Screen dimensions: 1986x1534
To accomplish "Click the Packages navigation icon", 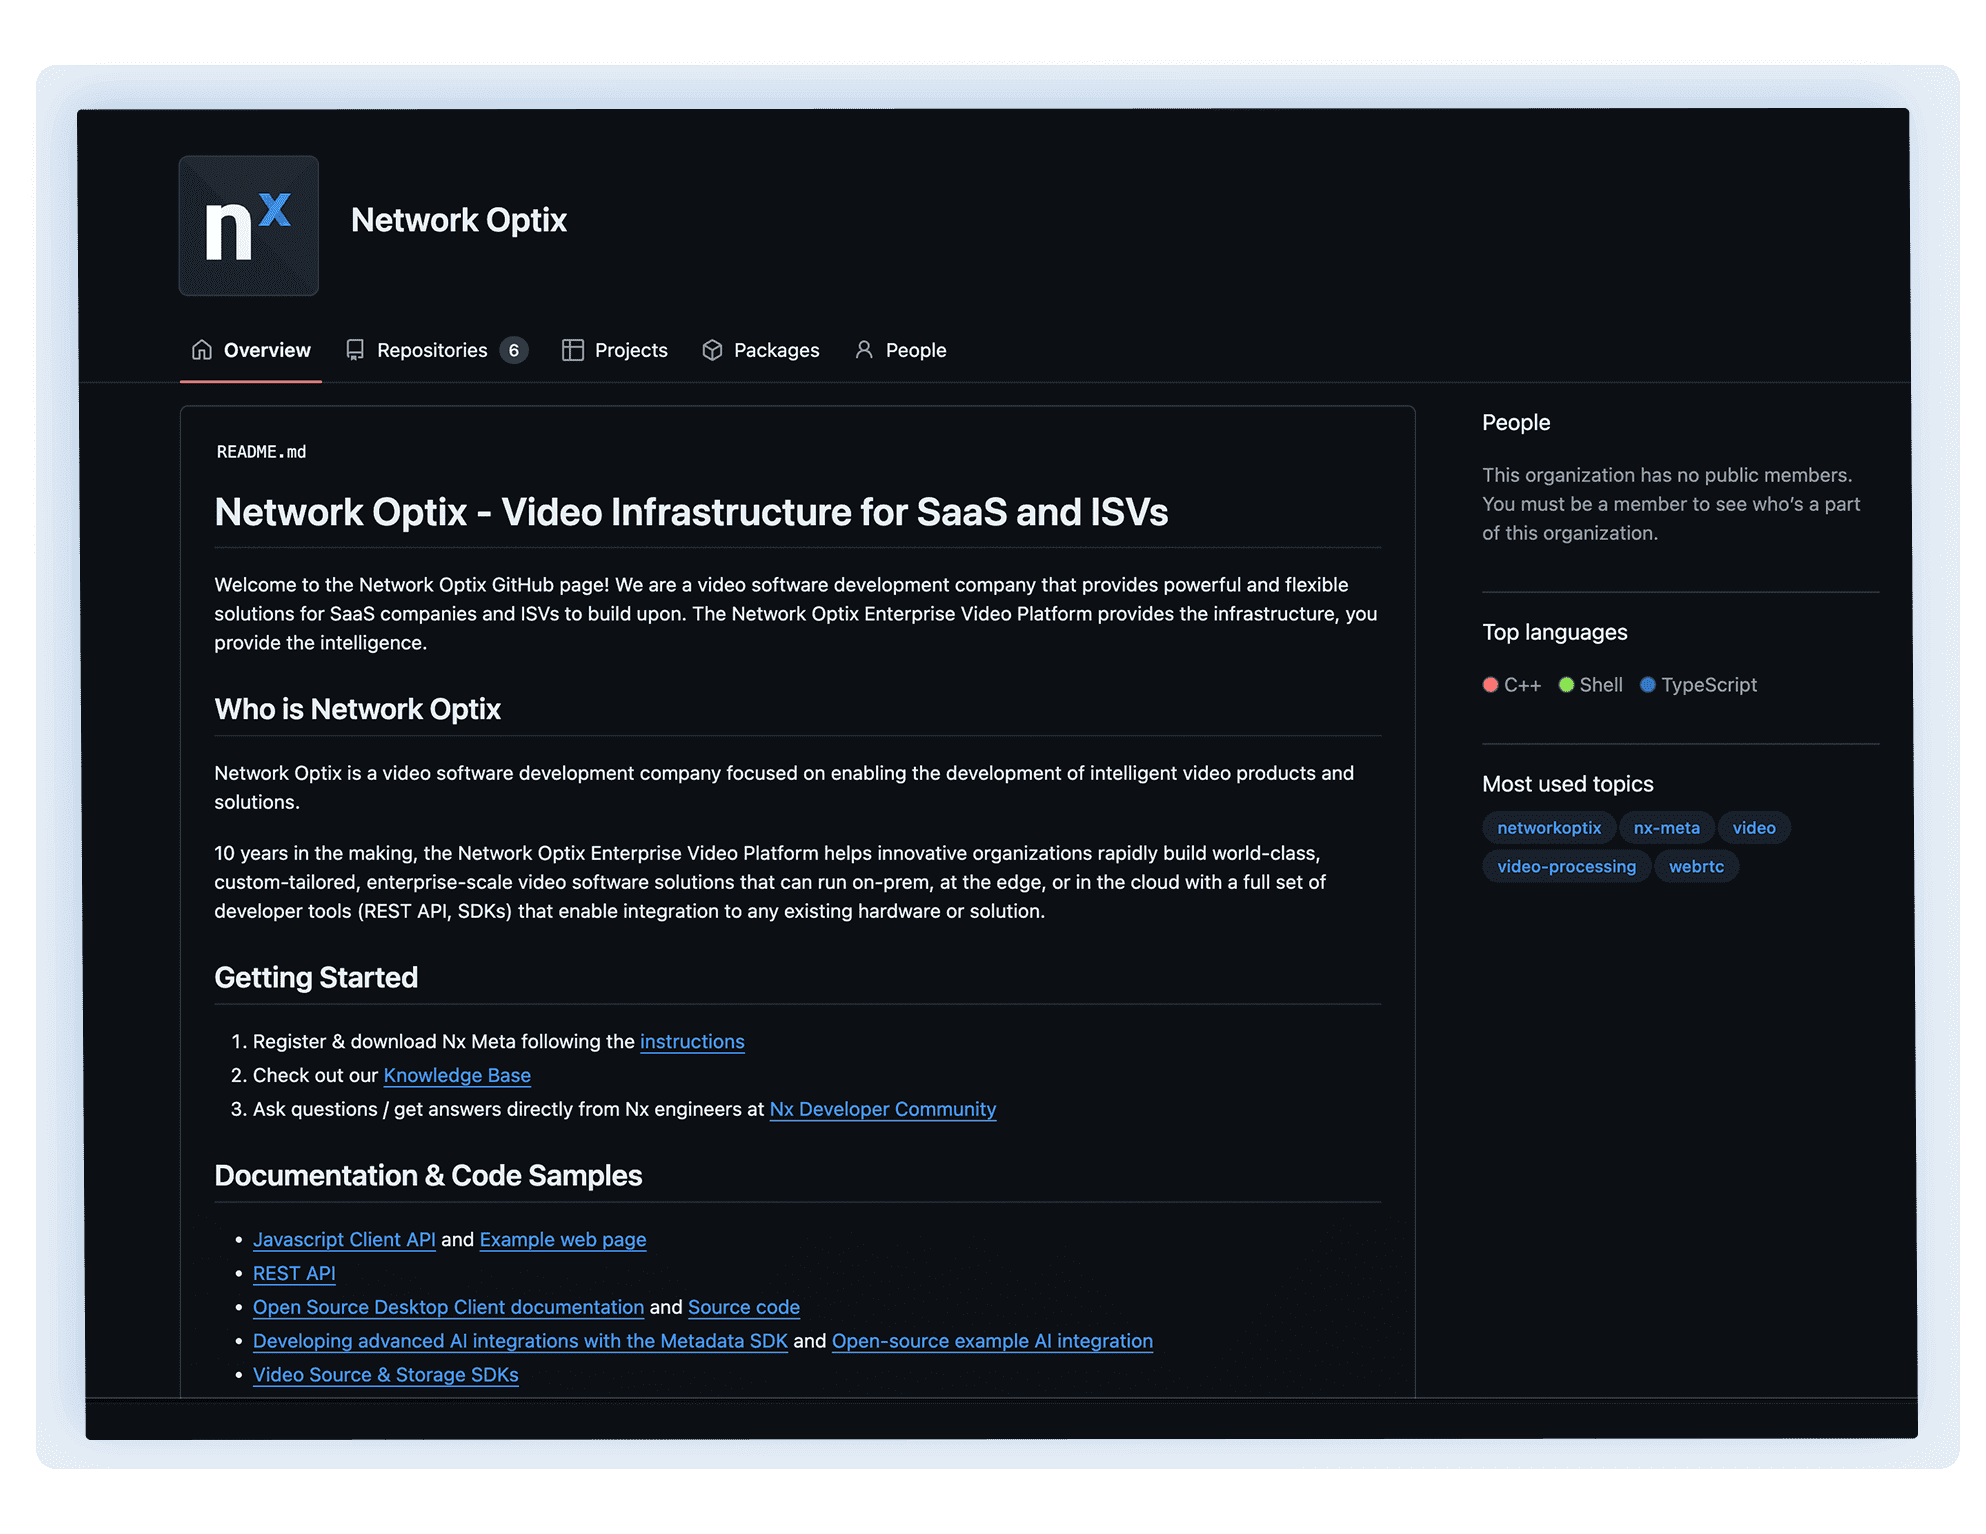I will click(x=710, y=350).
